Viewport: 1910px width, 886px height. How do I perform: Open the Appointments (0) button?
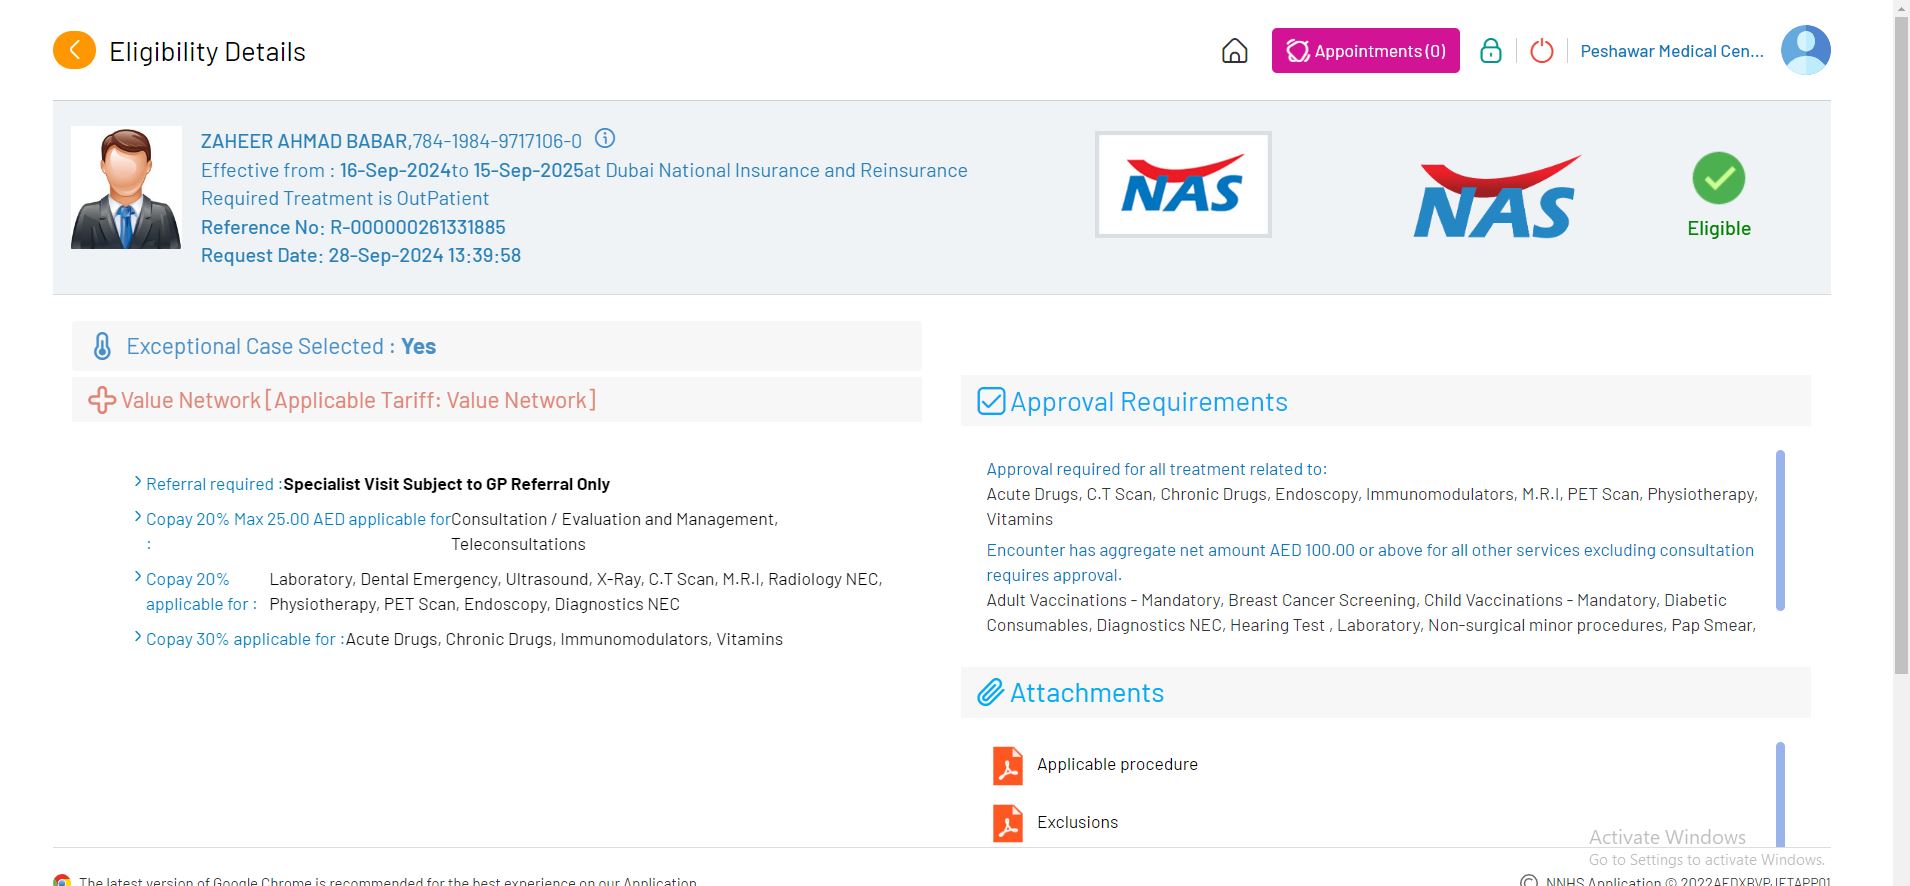click(1365, 51)
